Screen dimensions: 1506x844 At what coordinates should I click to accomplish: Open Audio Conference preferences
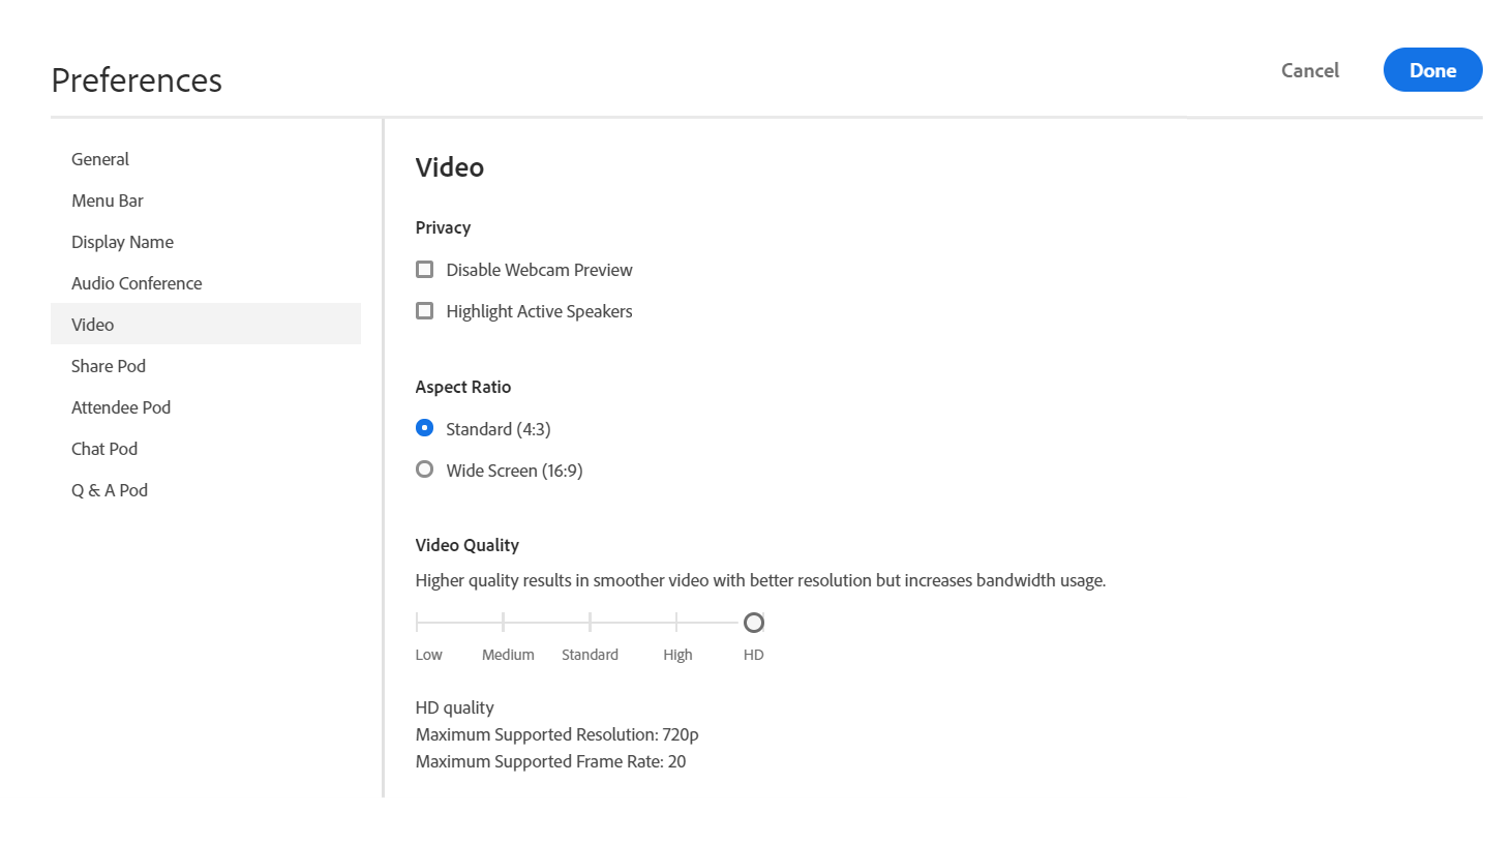[x=136, y=283]
